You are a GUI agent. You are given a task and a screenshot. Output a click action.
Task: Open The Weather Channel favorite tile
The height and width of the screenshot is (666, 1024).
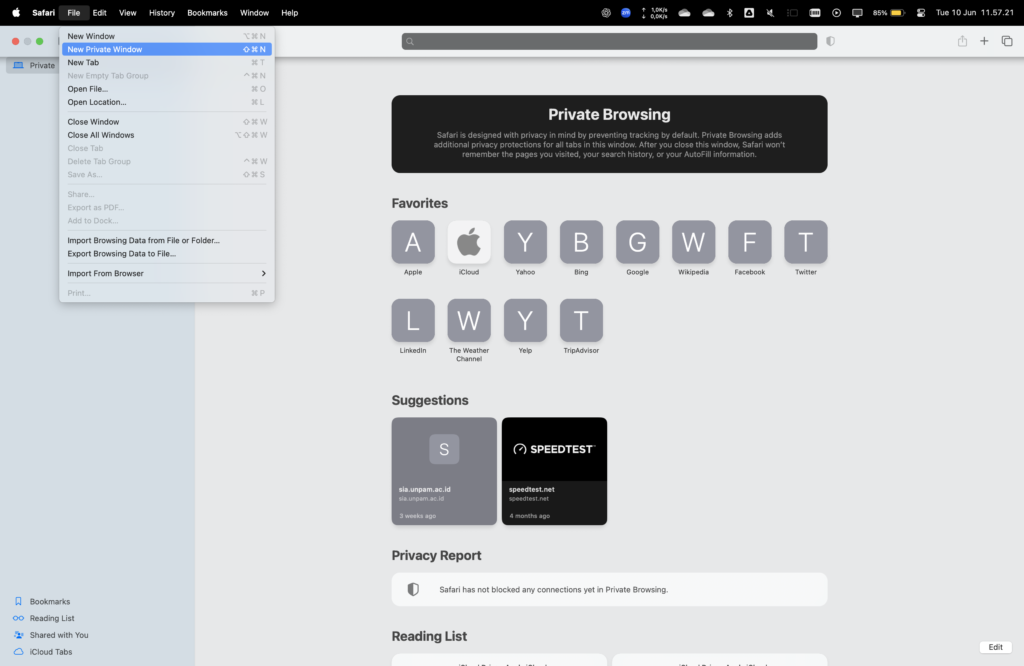(x=469, y=321)
